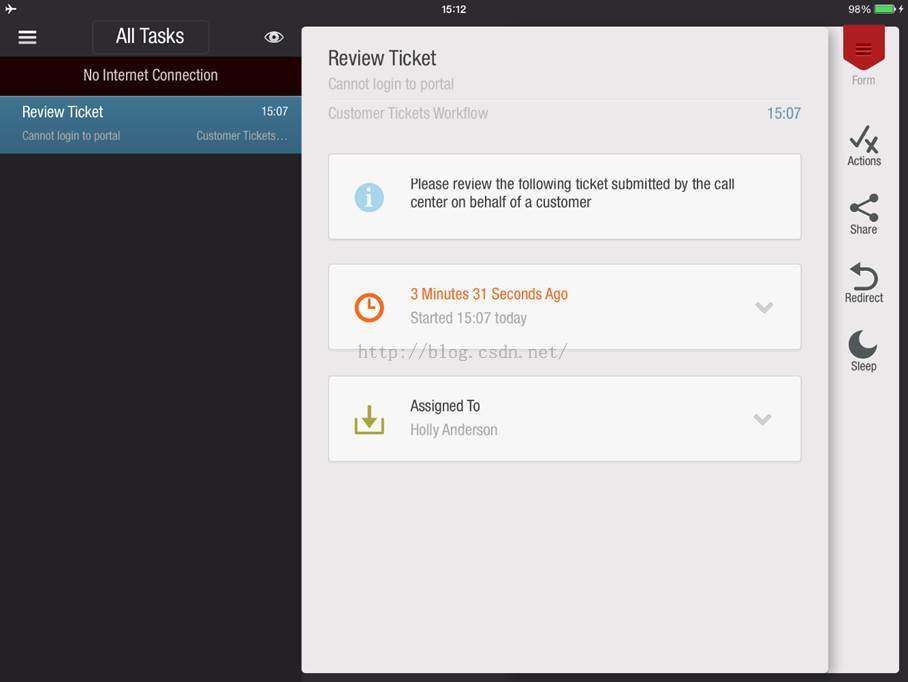Viewport: 908px width, 682px height.
Task: Tap the 15:12 clock in status bar
Action: pos(453,9)
